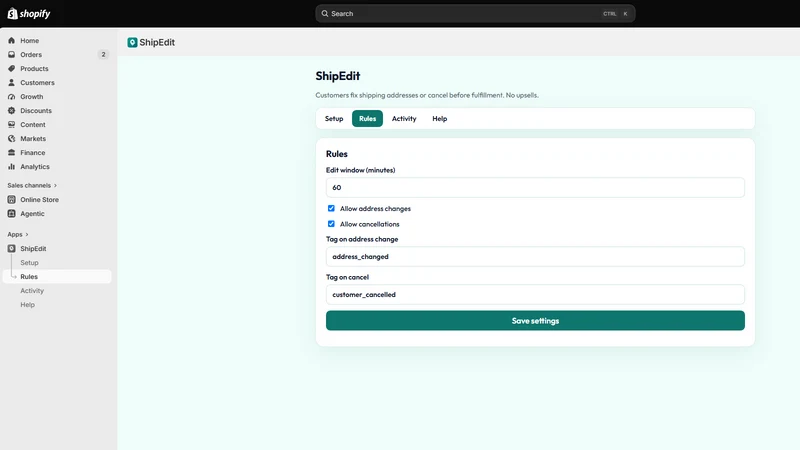Image resolution: width=800 pixels, height=450 pixels.
Task: Click the Finance bank icon
Action: pyautogui.click(x=11, y=153)
